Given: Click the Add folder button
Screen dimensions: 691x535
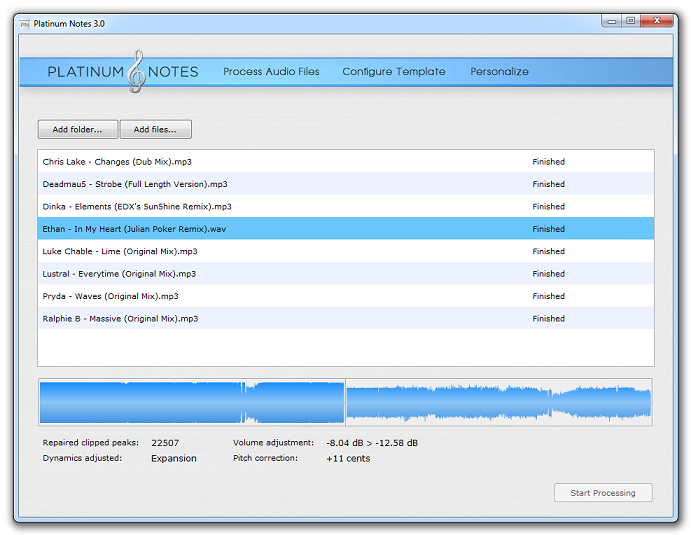Looking at the screenshot, I should click(x=77, y=130).
